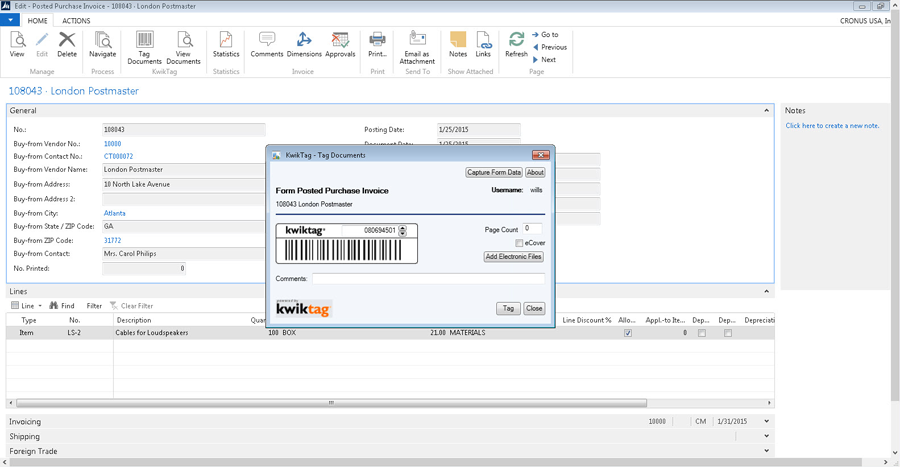Click the View ribbon icon
This screenshot has height=467, width=900.
17,44
